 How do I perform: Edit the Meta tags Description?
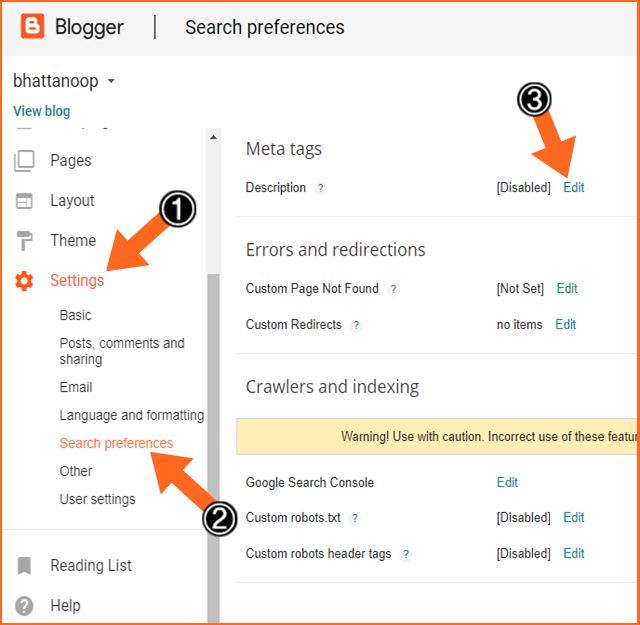[x=574, y=187]
